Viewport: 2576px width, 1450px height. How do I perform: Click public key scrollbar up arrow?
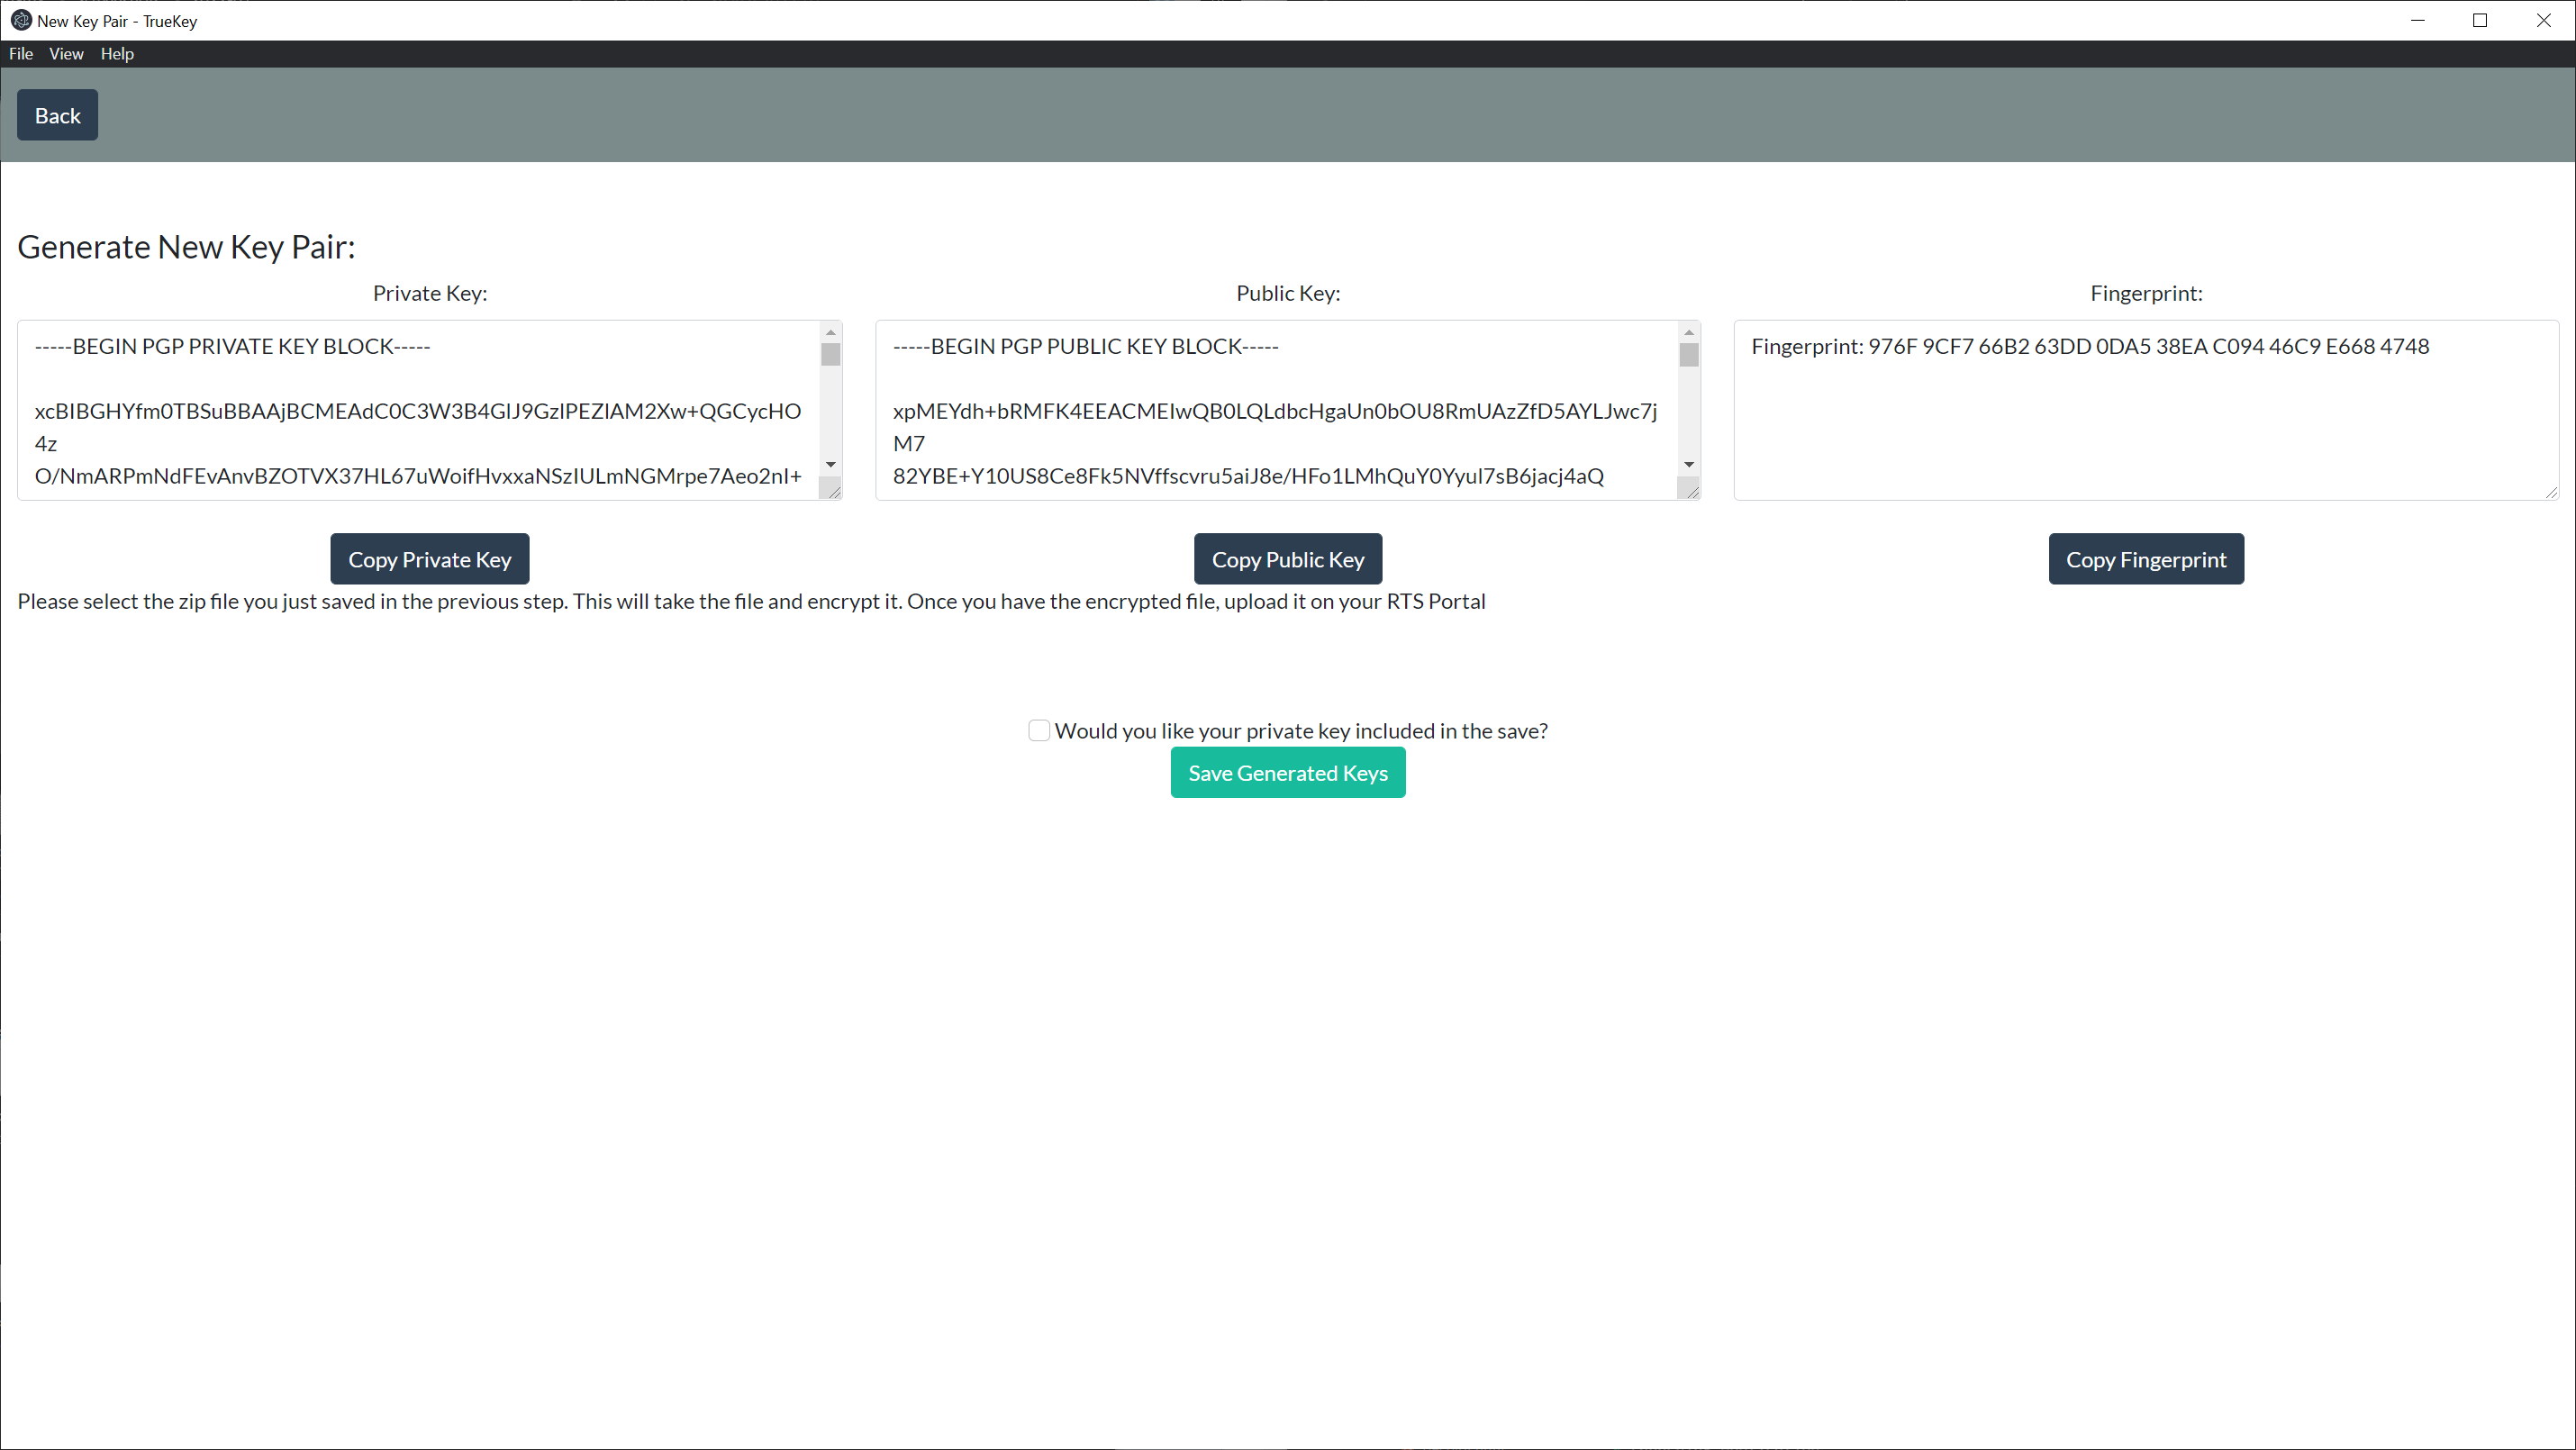1689,333
